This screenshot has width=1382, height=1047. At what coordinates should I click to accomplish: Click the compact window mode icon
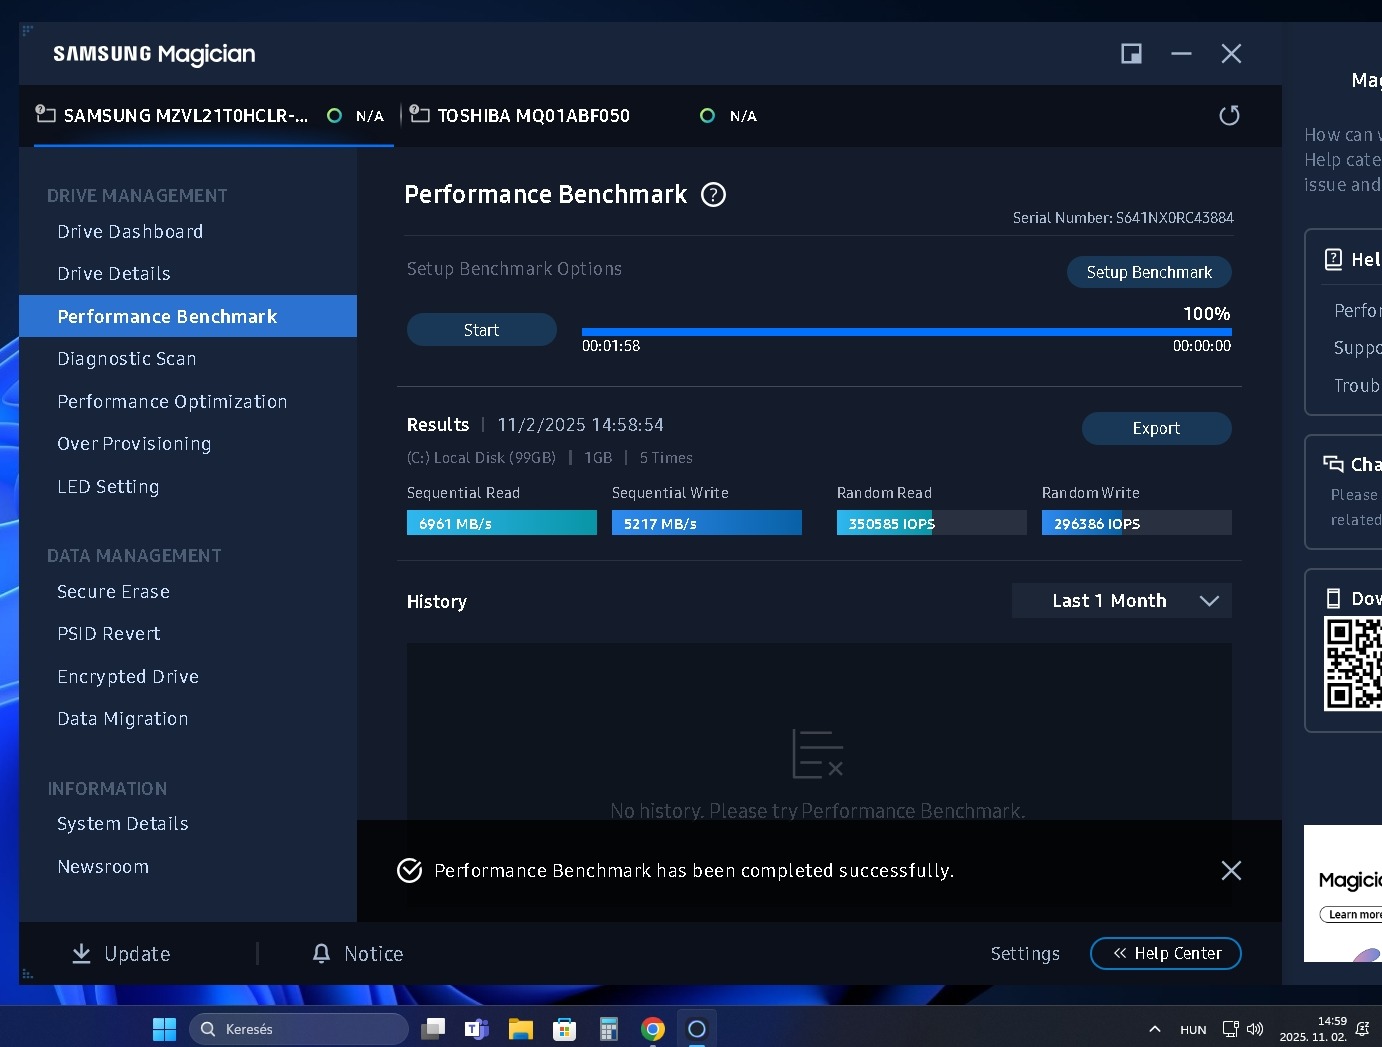(1131, 54)
